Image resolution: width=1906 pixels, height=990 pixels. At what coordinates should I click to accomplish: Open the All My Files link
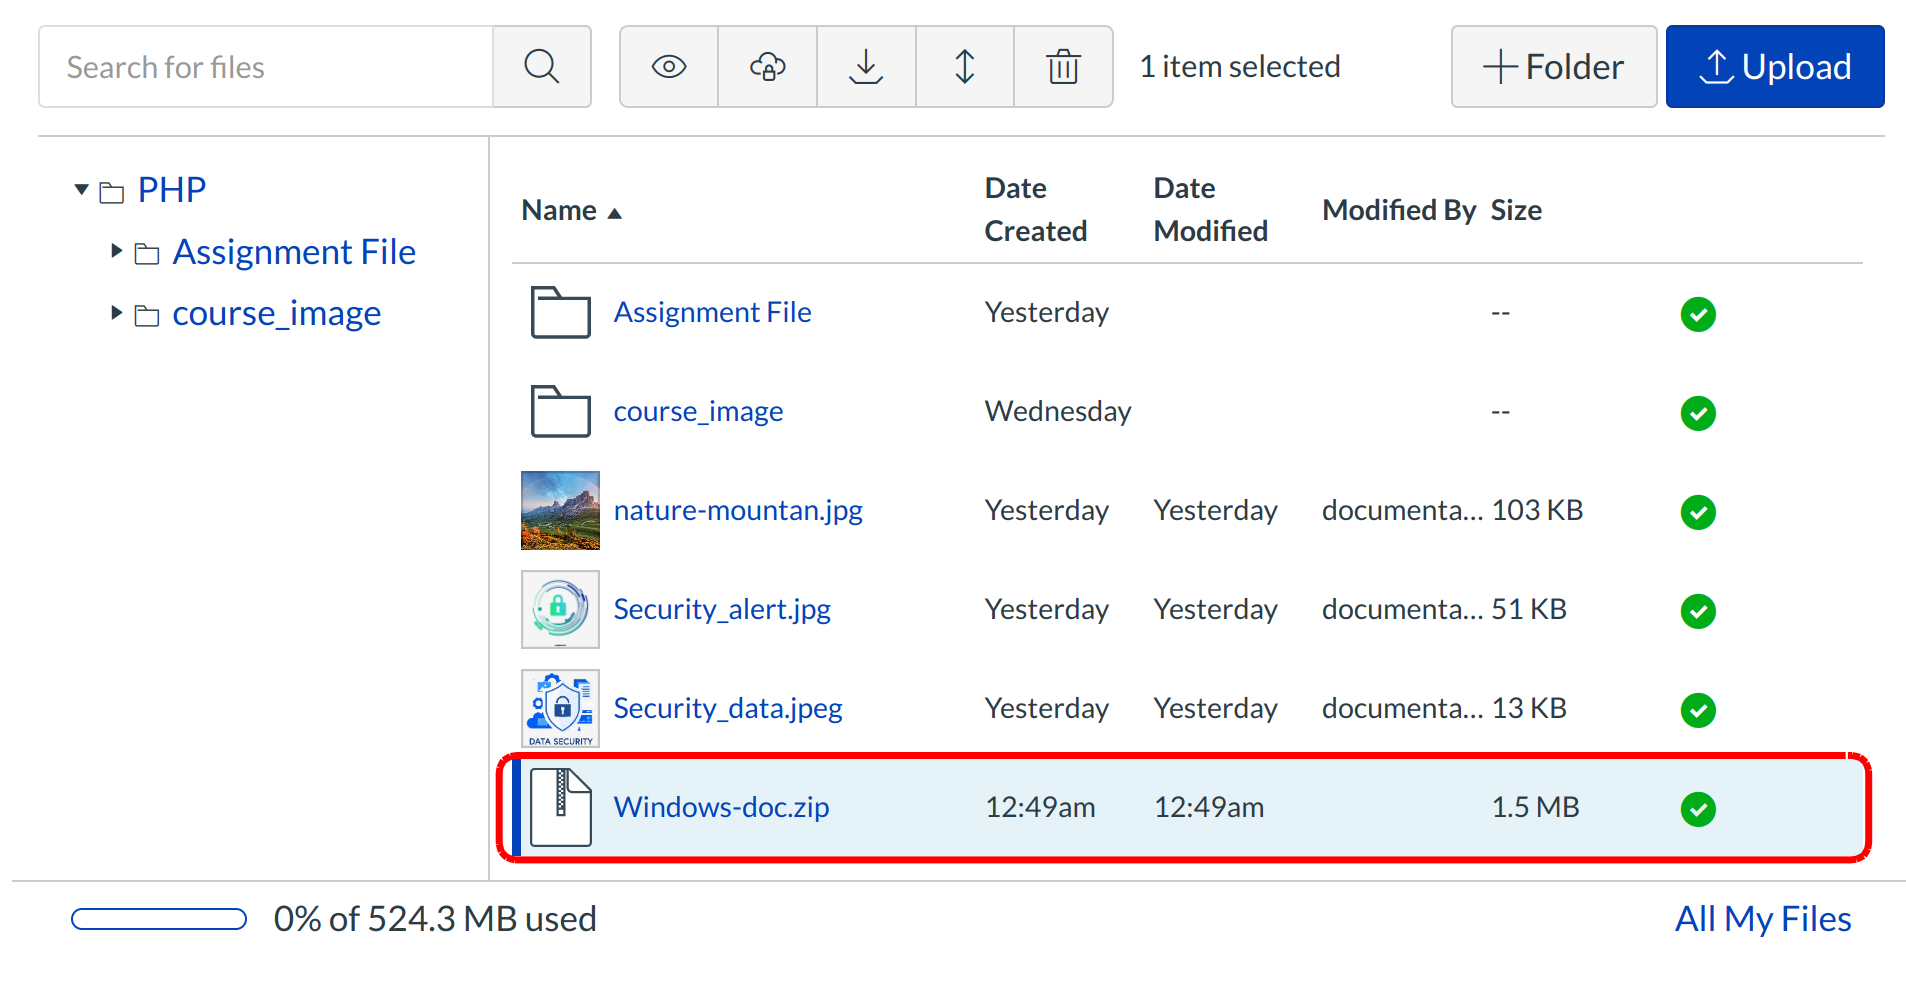[1762, 919]
